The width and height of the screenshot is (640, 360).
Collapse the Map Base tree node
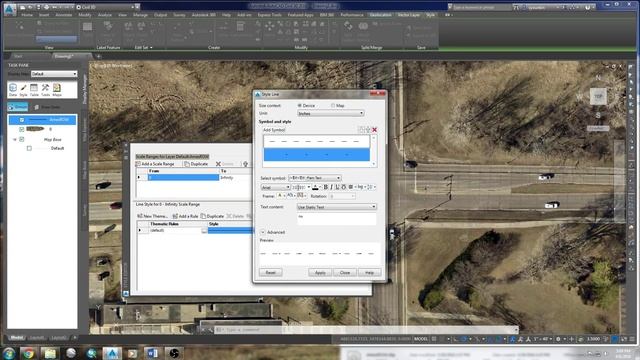pyautogui.click(x=15, y=140)
